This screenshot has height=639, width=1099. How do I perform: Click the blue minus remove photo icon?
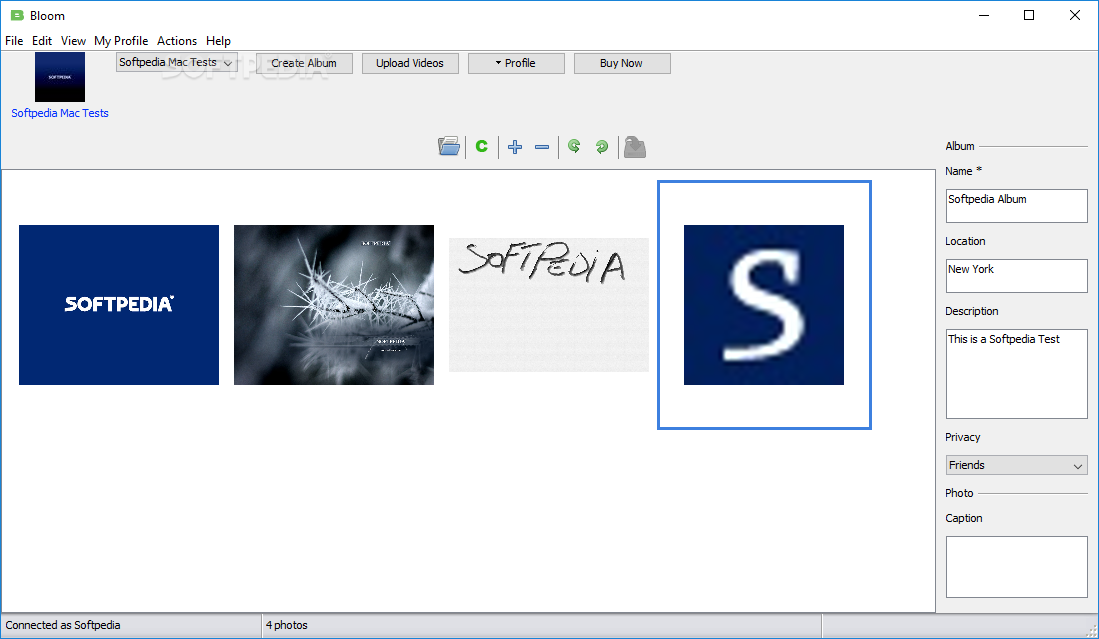[x=542, y=146]
